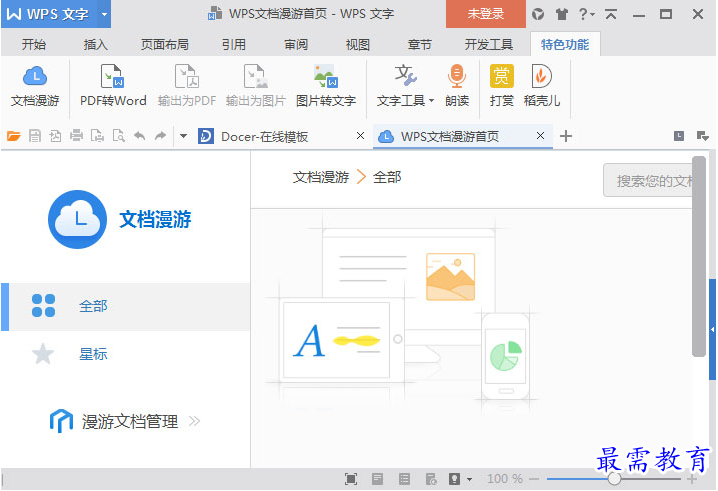Click the large 文档漫游 cloud logo
Image resolution: width=718 pixels, height=491 pixels.
[77, 219]
